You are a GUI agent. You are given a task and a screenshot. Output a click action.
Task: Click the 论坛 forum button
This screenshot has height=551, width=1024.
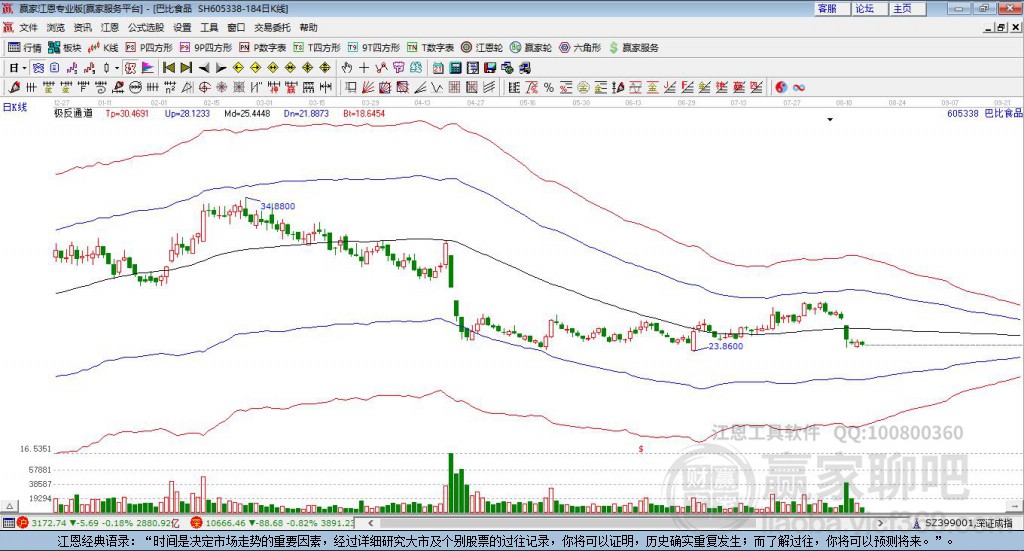869,8
